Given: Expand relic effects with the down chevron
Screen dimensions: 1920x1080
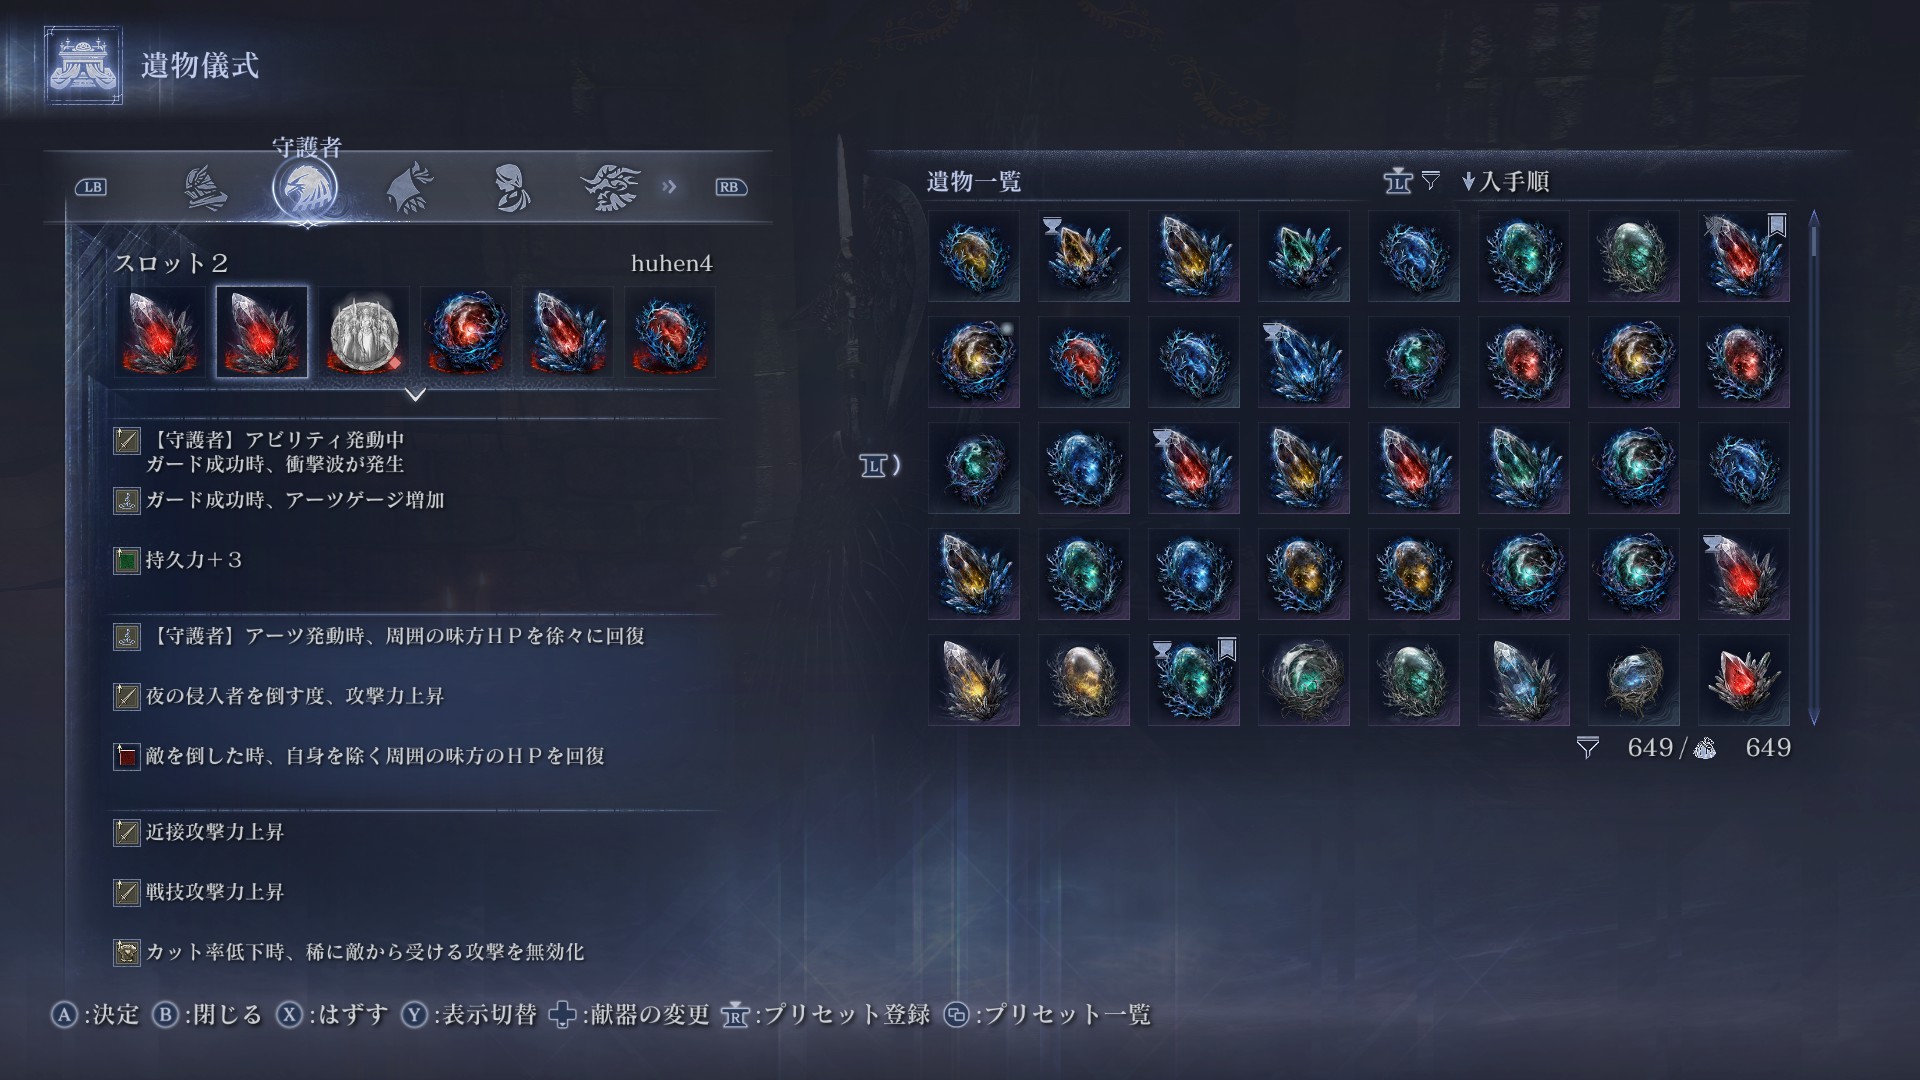Looking at the screenshot, I should [x=415, y=394].
